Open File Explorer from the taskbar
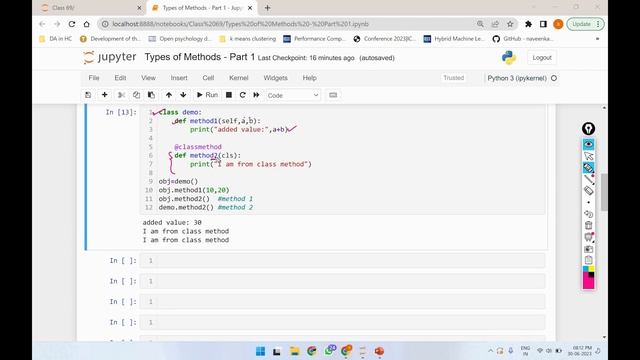 294,351
